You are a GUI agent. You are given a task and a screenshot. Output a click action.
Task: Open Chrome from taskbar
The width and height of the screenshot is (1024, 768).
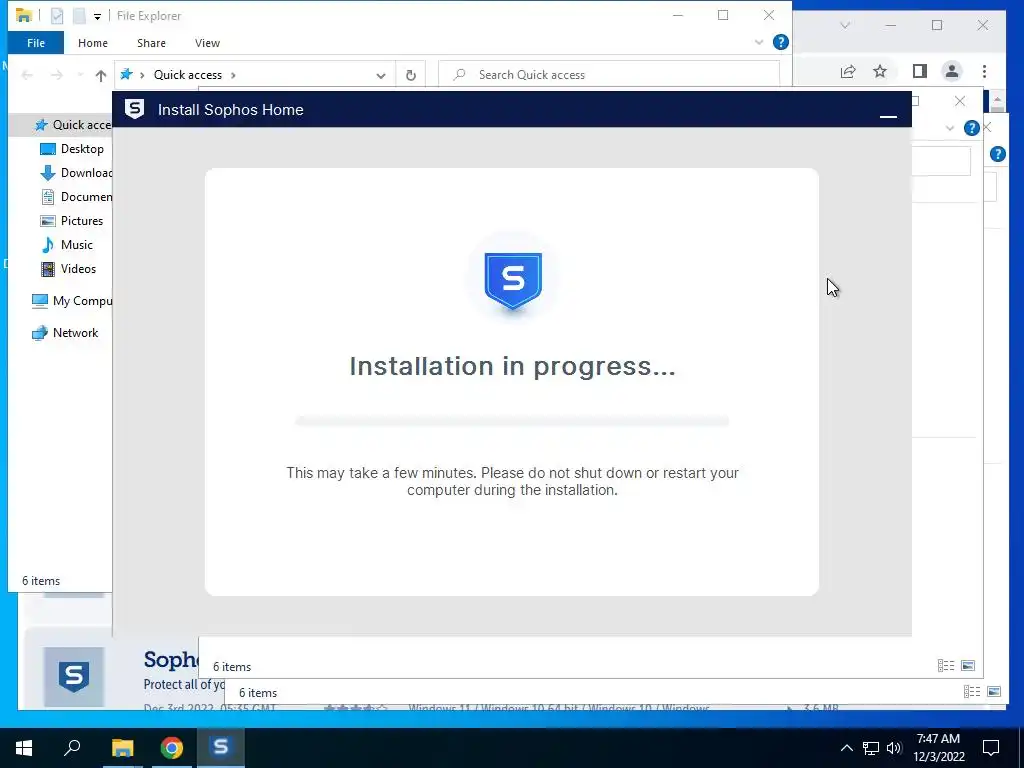172,748
